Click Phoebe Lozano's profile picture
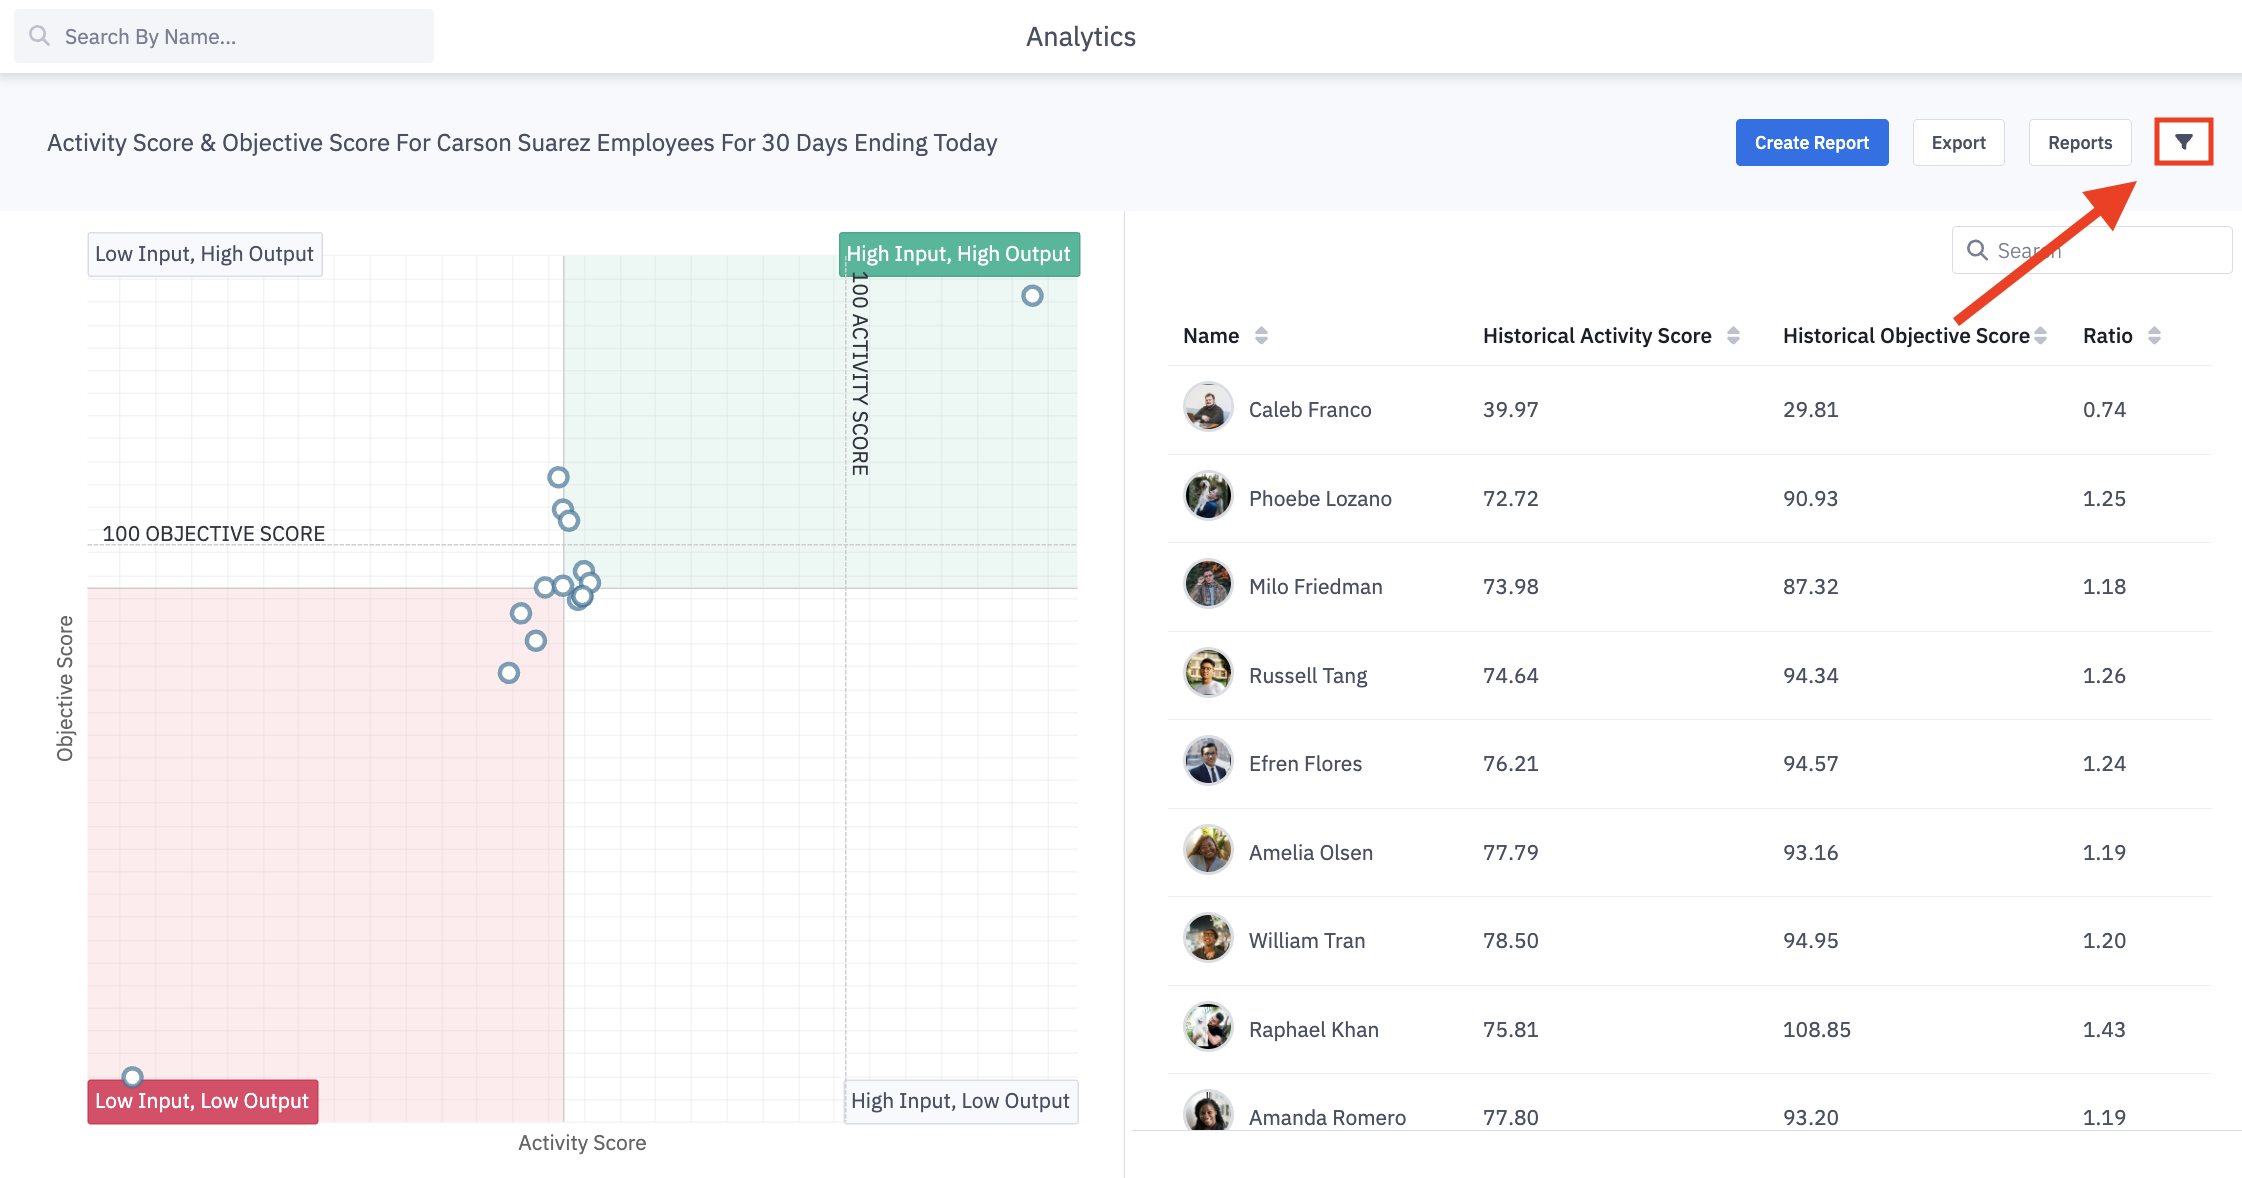 [x=1208, y=497]
